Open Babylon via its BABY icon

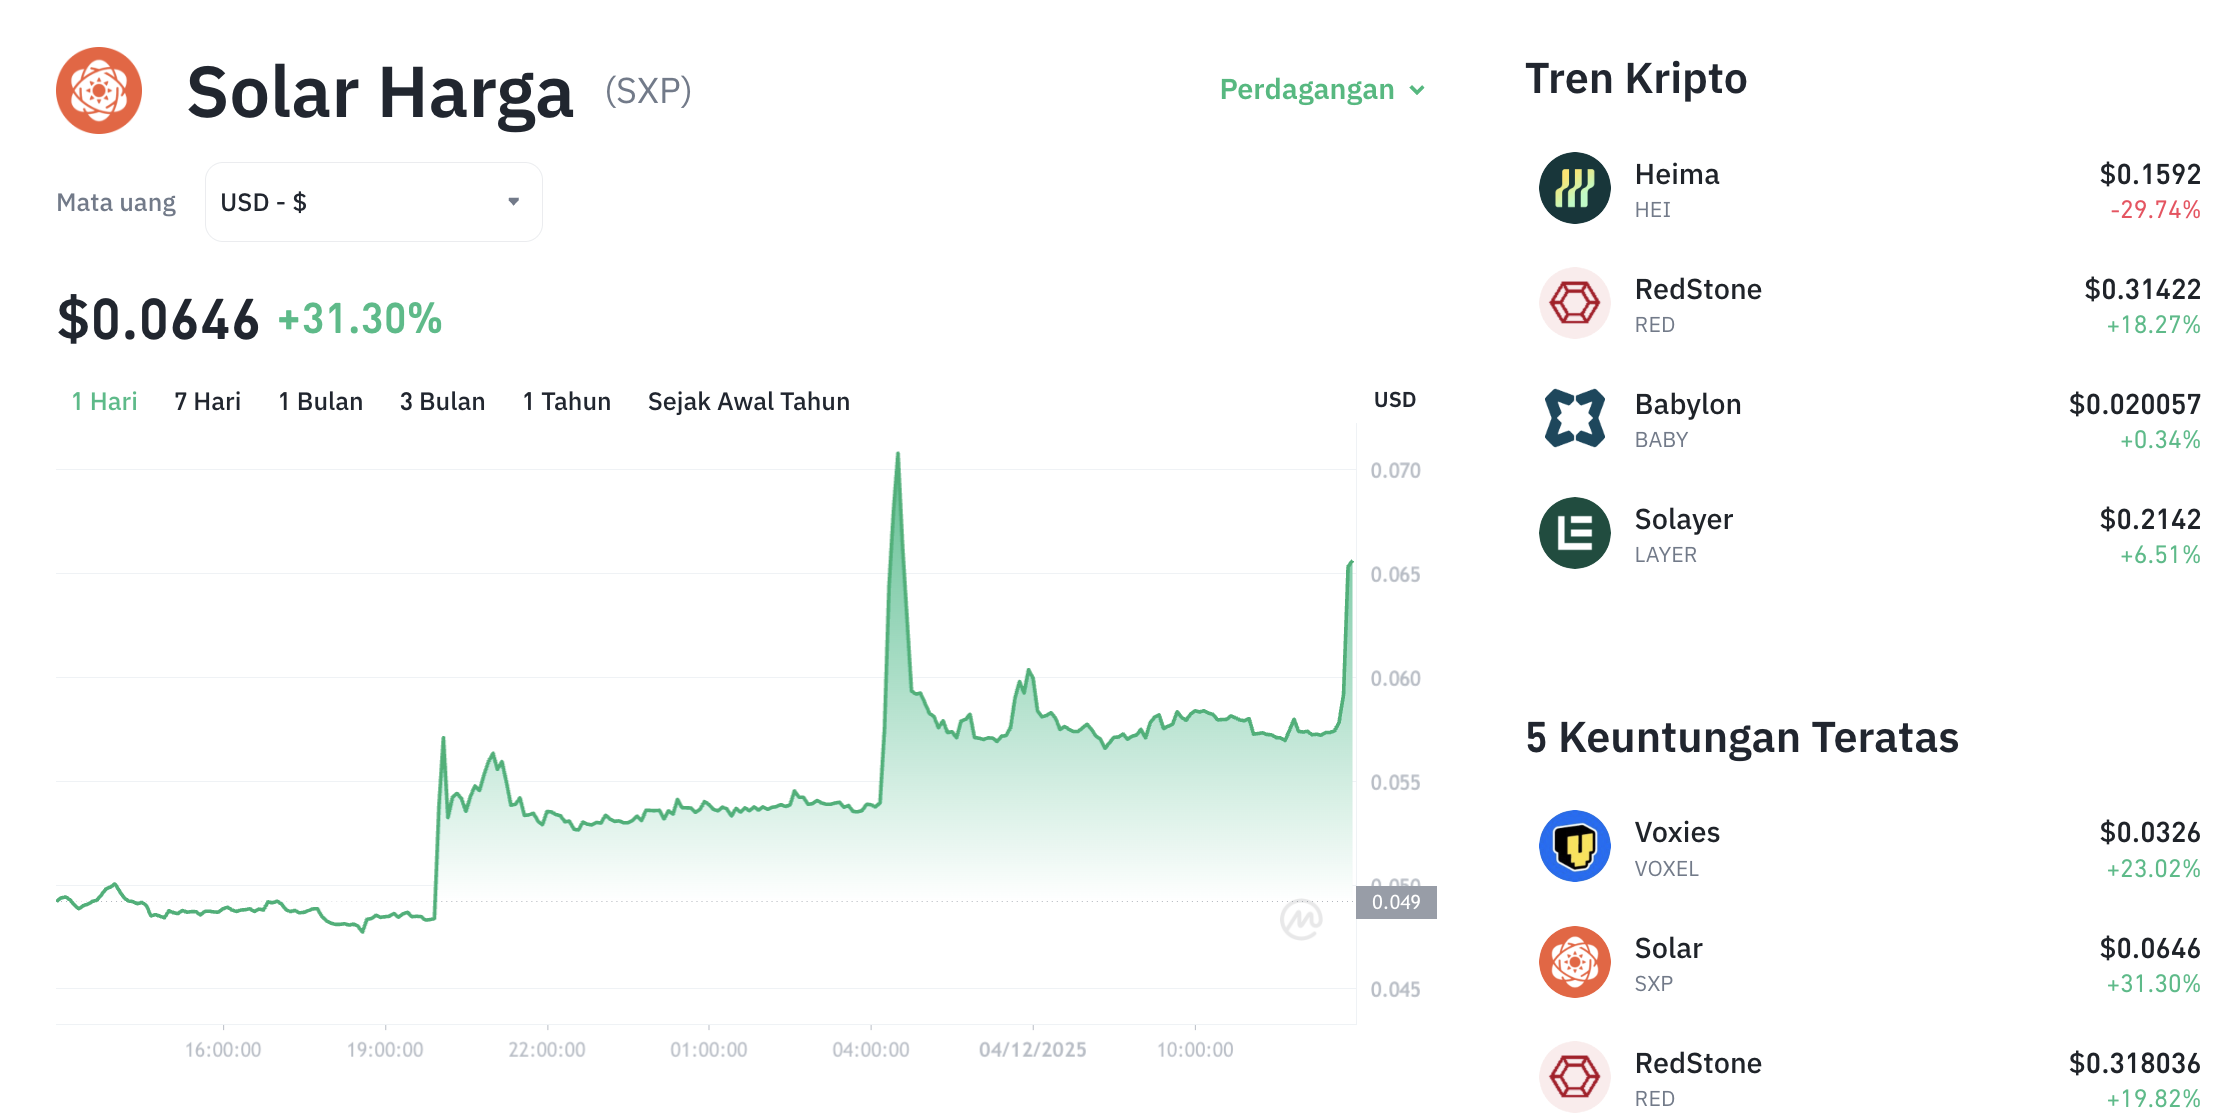1573,417
